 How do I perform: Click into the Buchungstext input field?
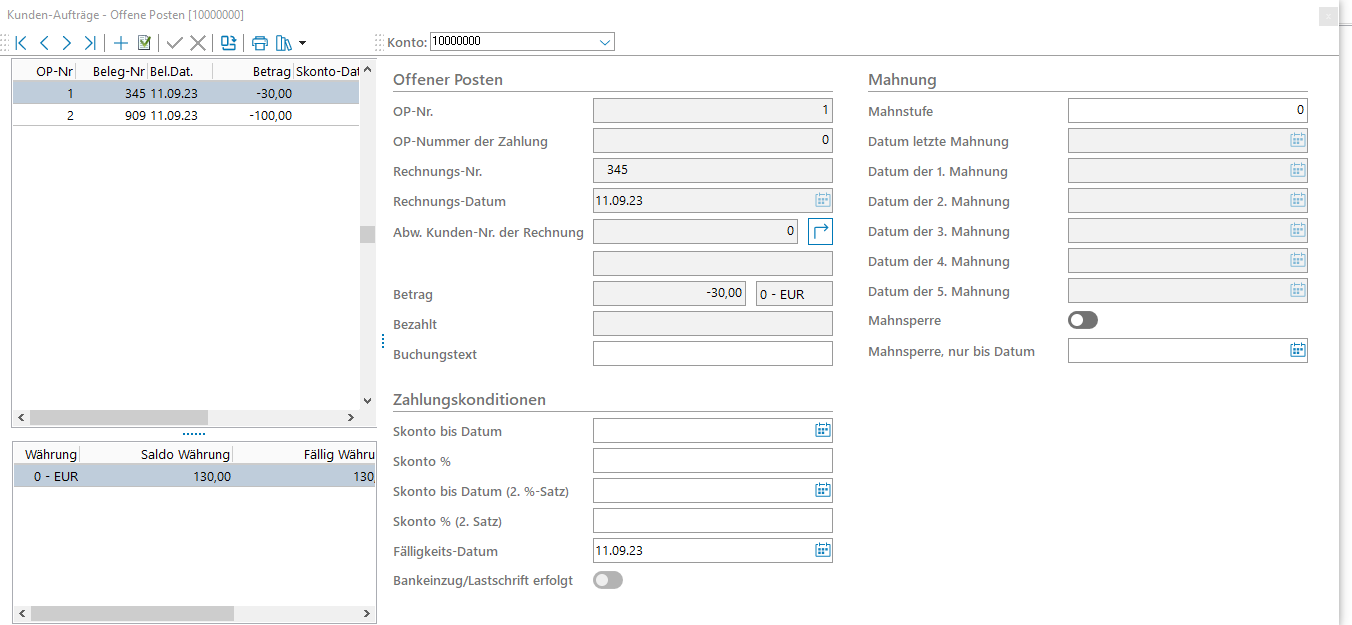click(712, 354)
